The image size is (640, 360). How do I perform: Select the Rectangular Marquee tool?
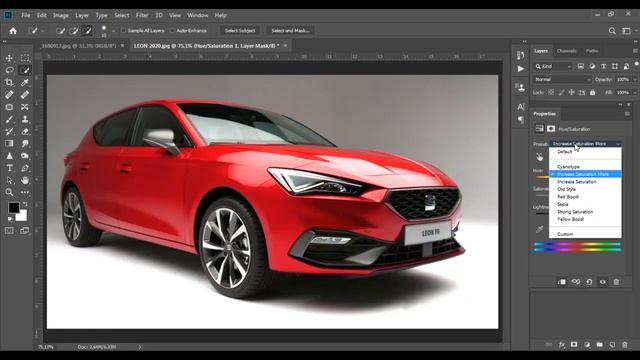25,58
